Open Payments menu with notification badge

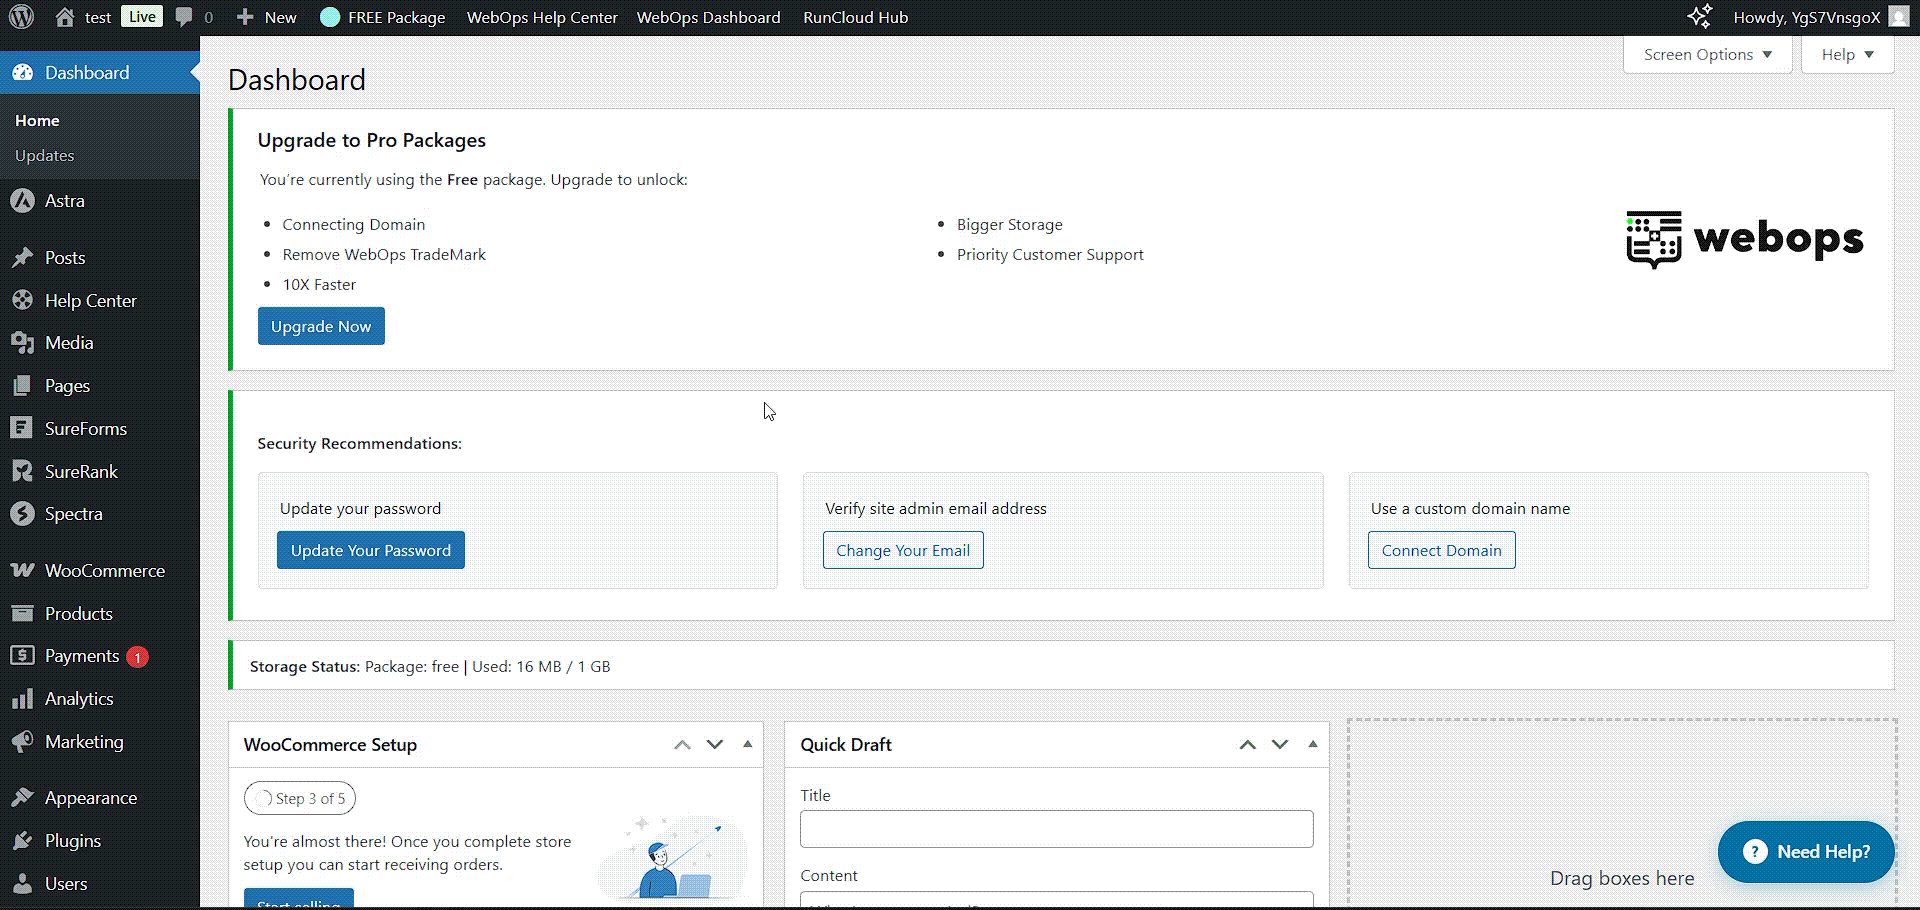(x=82, y=656)
